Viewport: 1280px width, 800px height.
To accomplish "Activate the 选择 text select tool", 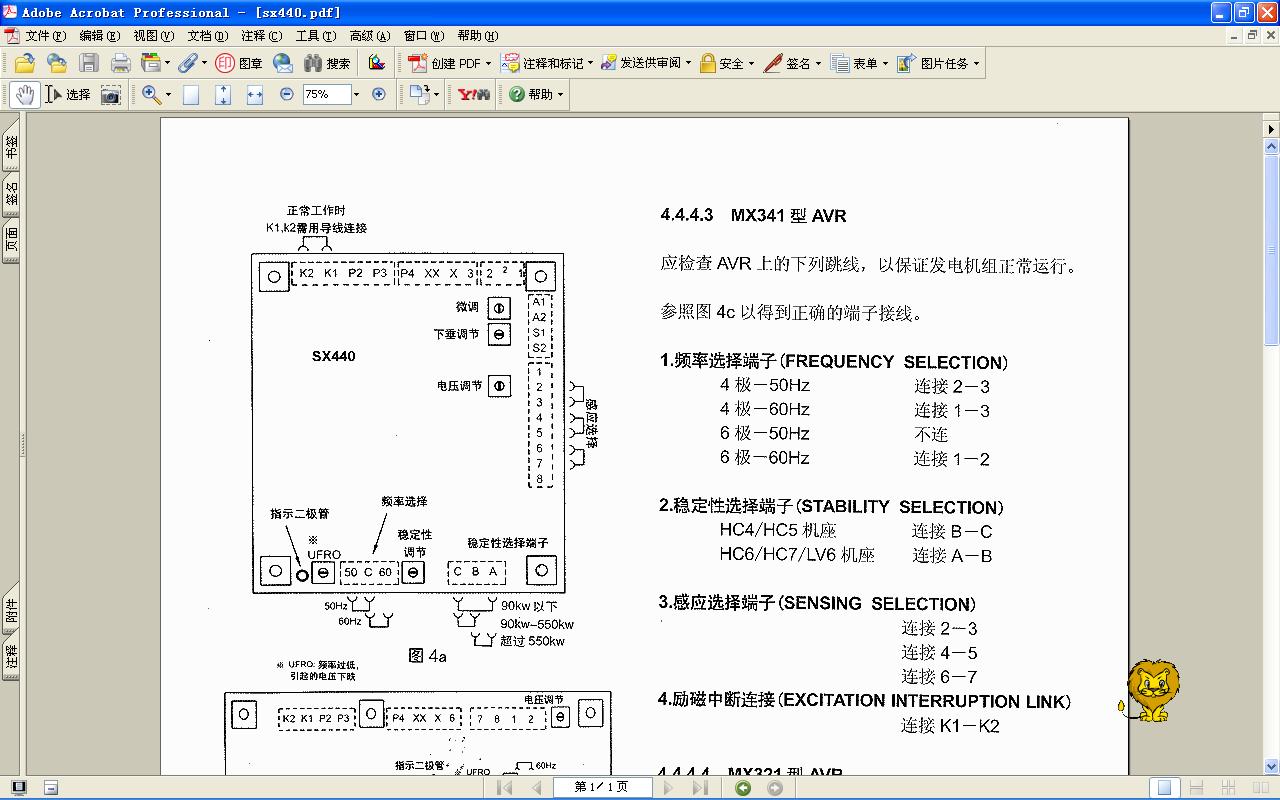I will (x=67, y=94).
